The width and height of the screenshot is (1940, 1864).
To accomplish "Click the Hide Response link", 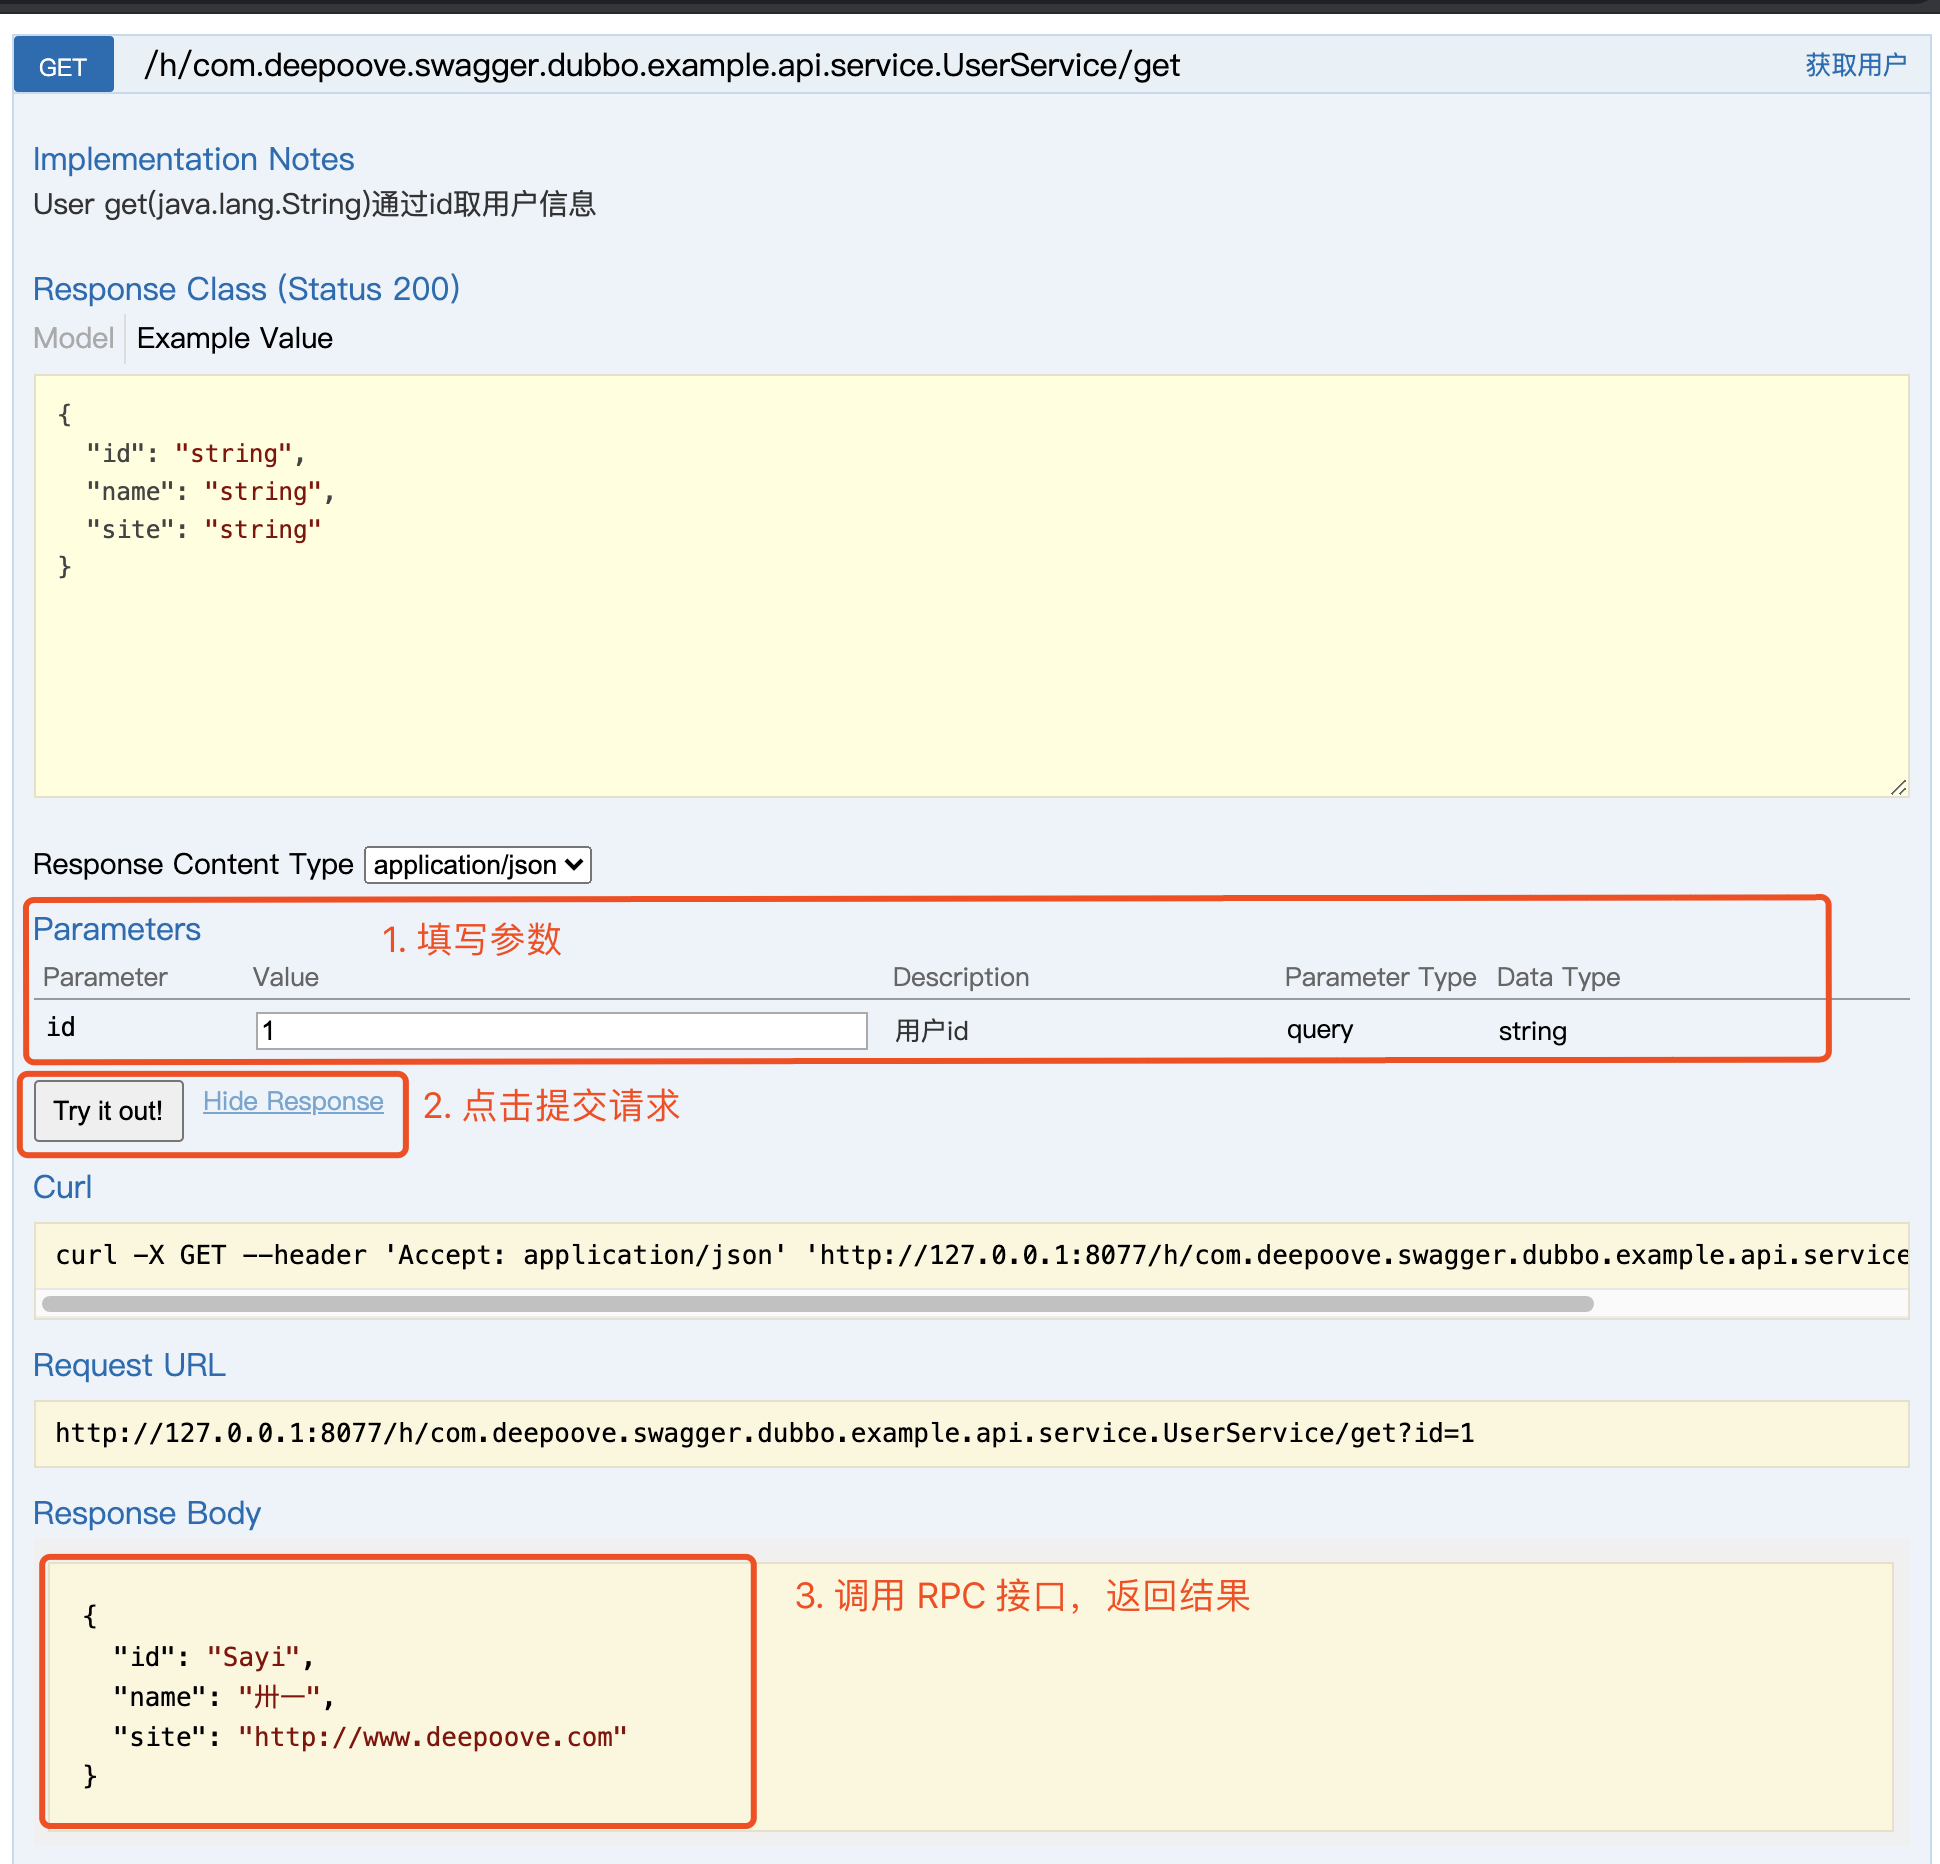I will coord(293,1102).
